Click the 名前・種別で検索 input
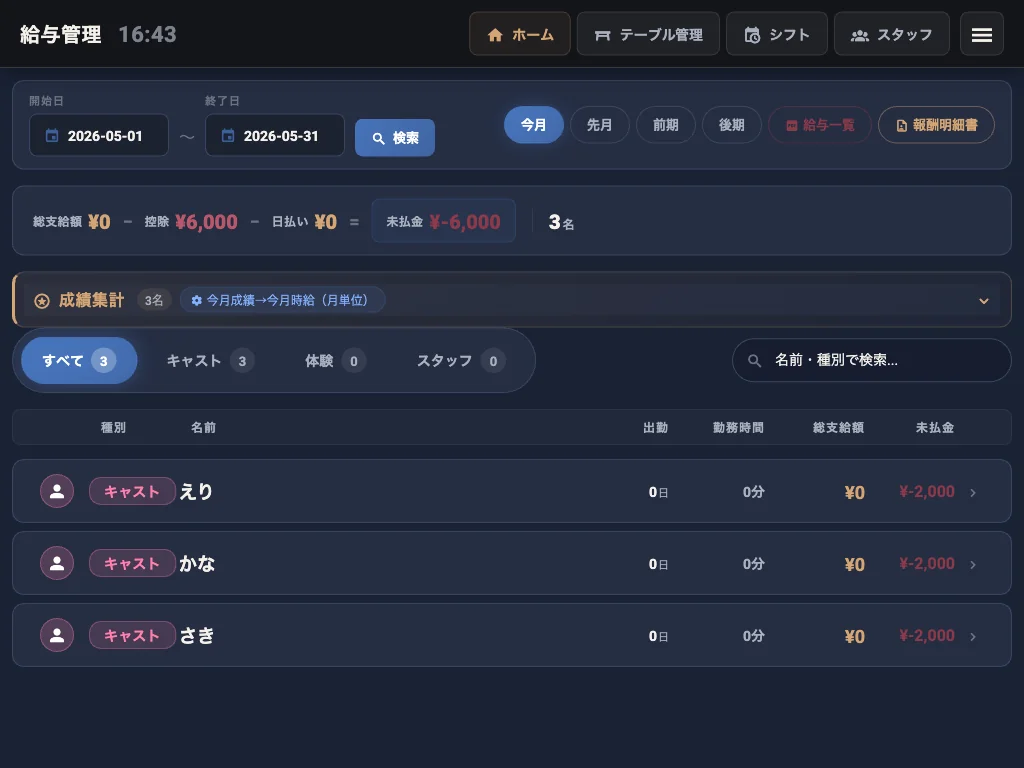 [x=872, y=360]
